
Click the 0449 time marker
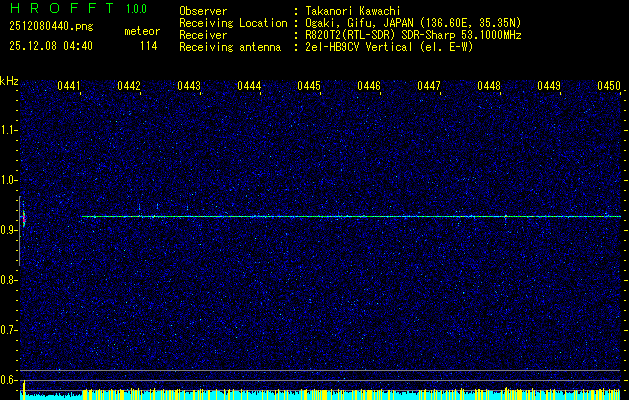(x=548, y=86)
